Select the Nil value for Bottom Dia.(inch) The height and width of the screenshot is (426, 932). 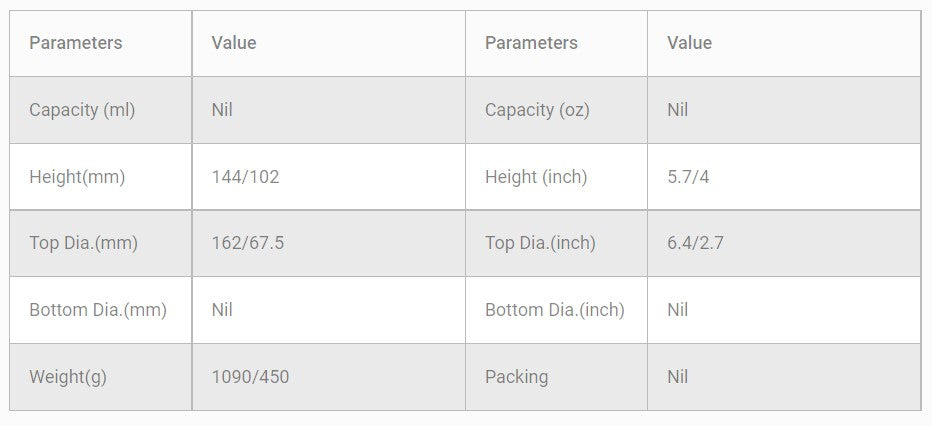pyautogui.click(x=678, y=310)
